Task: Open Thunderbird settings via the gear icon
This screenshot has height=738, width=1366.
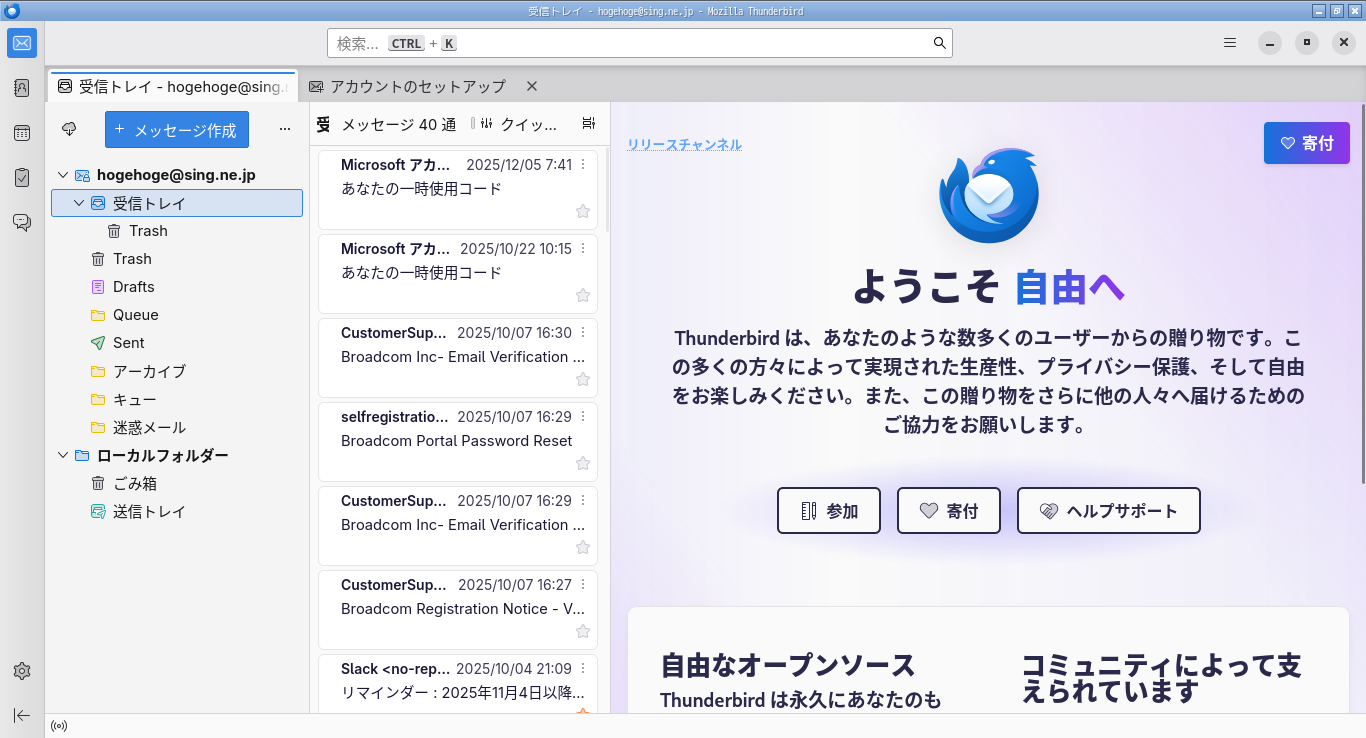Action: click(x=21, y=670)
